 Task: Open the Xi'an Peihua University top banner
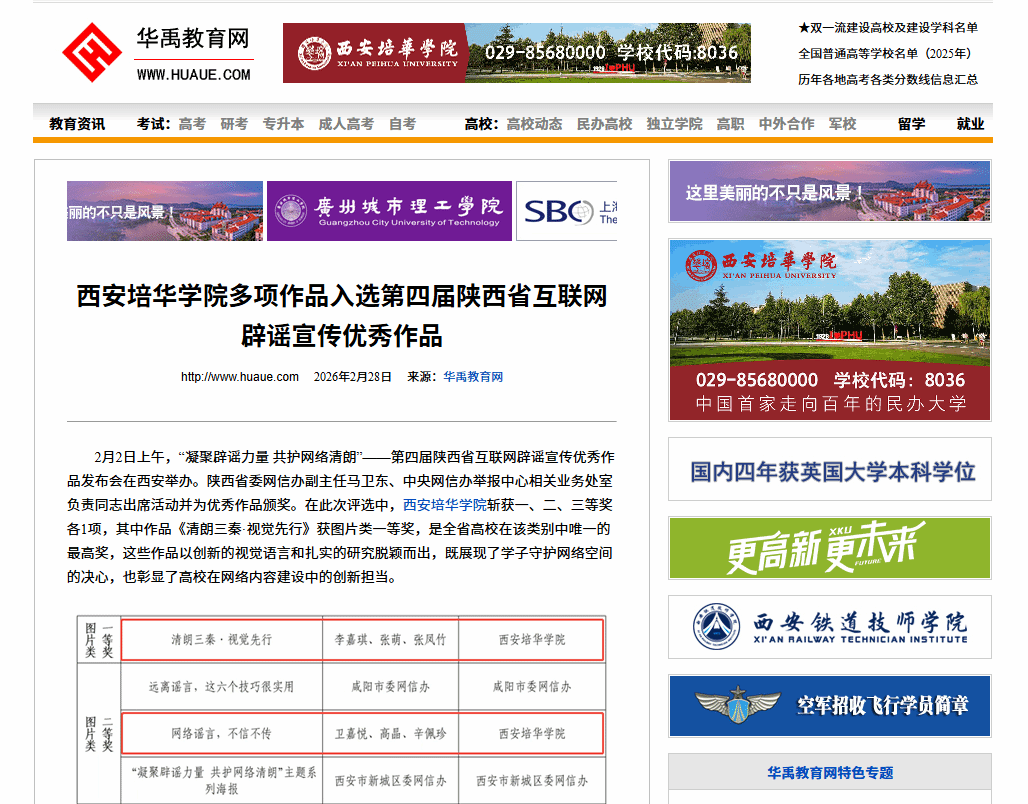point(516,53)
